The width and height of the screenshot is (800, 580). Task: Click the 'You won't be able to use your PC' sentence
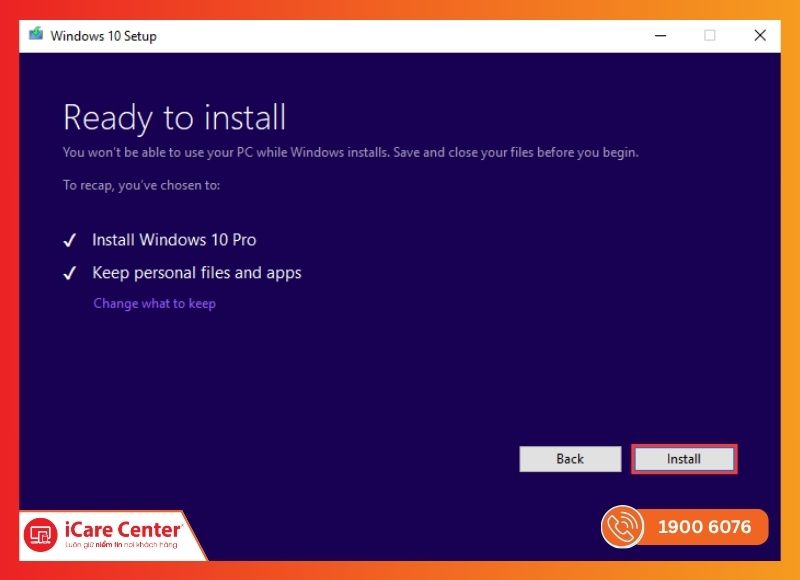pyautogui.click(x=351, y=153)
